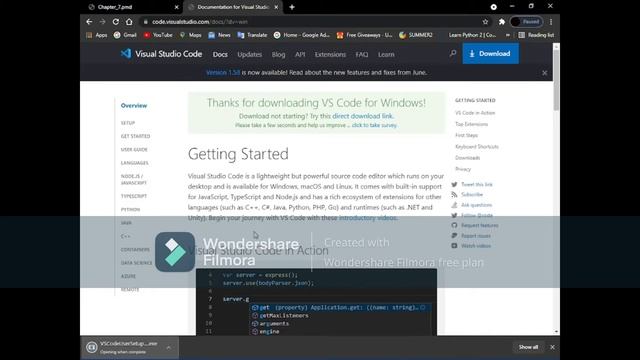Screen dimensions: 640x360
Task: Click the blue Download button
Action: [491, 53]
